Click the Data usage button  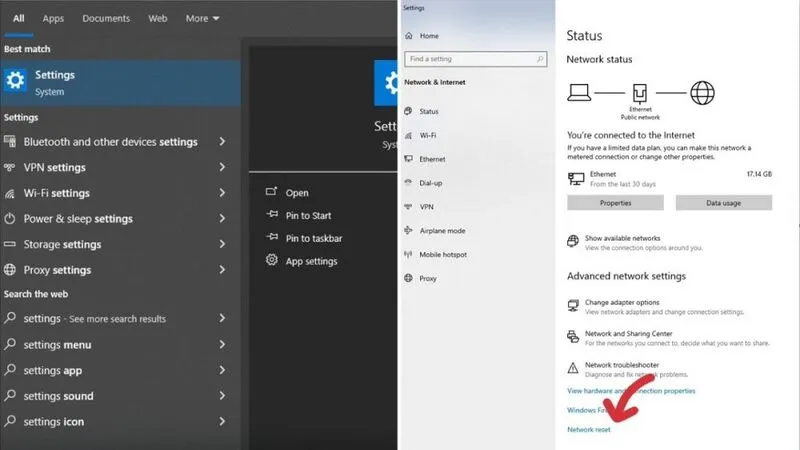click(x=723, y=203)
